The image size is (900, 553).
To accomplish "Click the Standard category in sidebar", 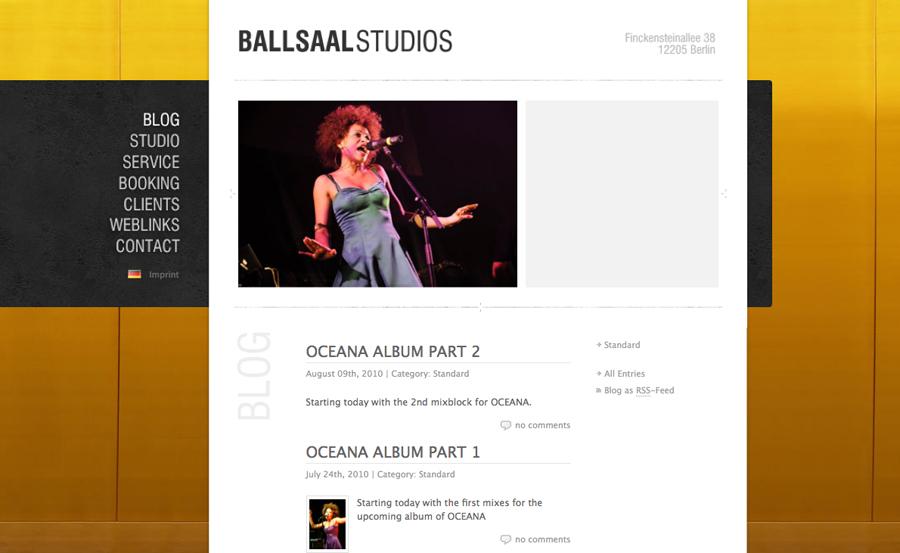I will point(621,345).
